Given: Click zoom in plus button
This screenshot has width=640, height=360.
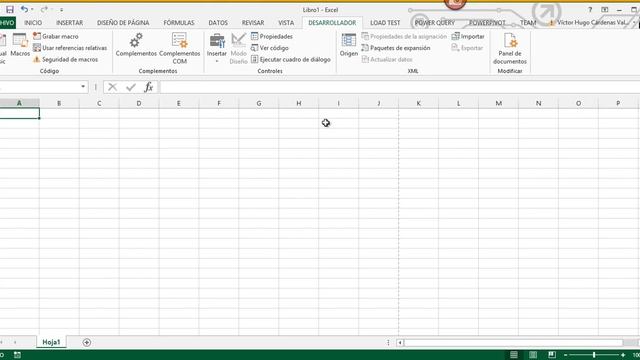Looking at the screenshot, I should pos(623,355).
